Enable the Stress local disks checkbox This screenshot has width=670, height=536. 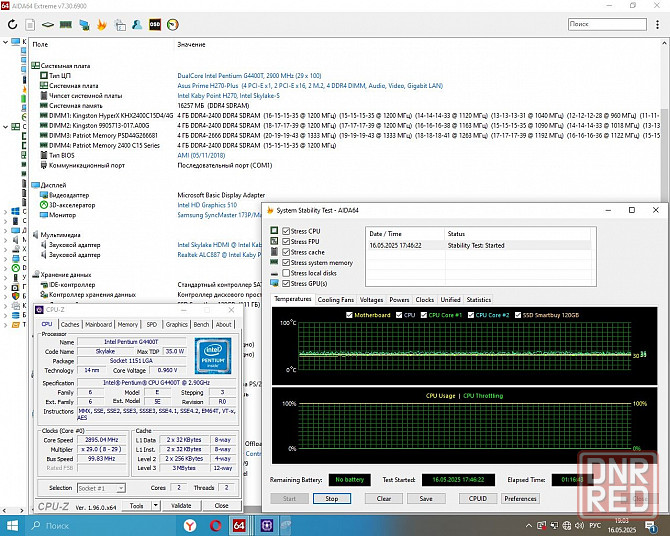286,273
